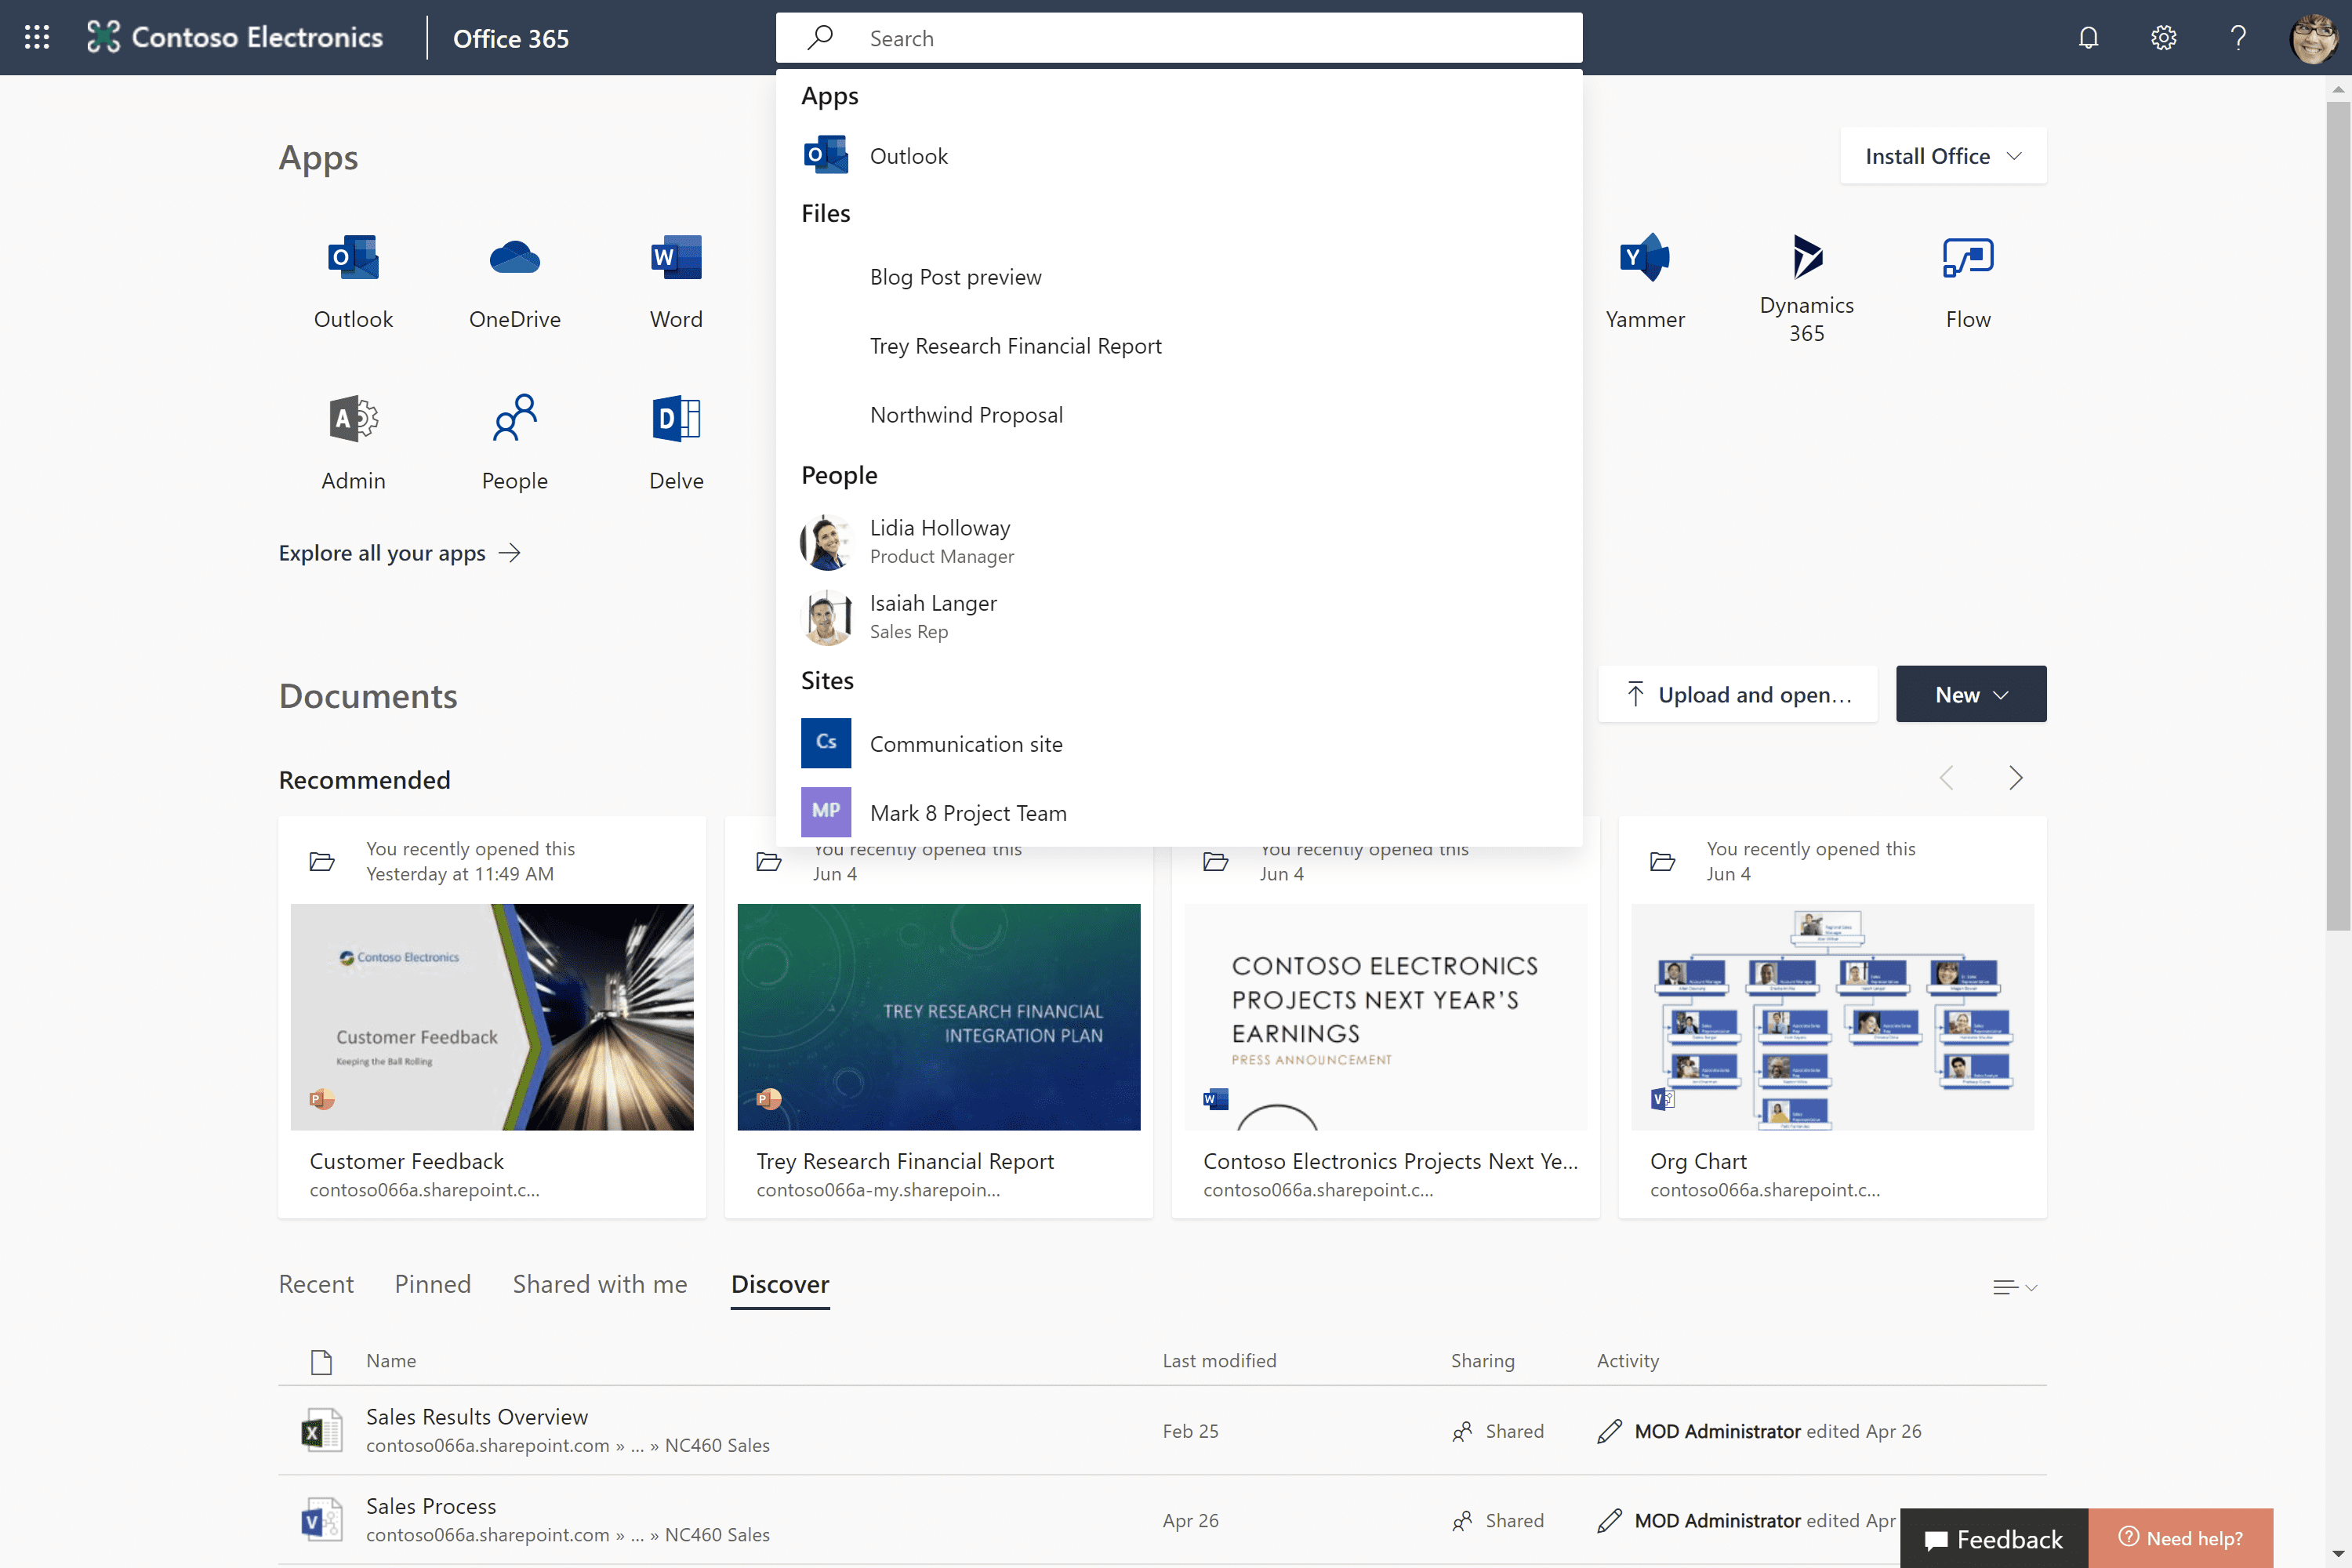Open the Org Chart recommended thumbnail

(1832, 1017)
